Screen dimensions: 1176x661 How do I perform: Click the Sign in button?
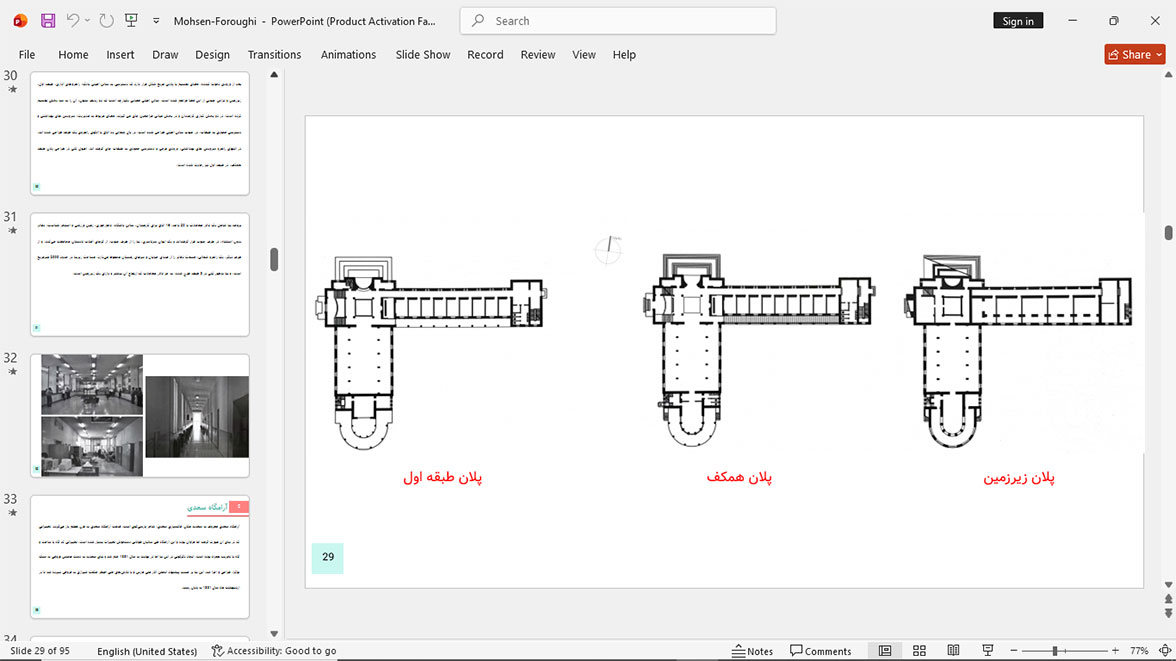pos(1018,21)
